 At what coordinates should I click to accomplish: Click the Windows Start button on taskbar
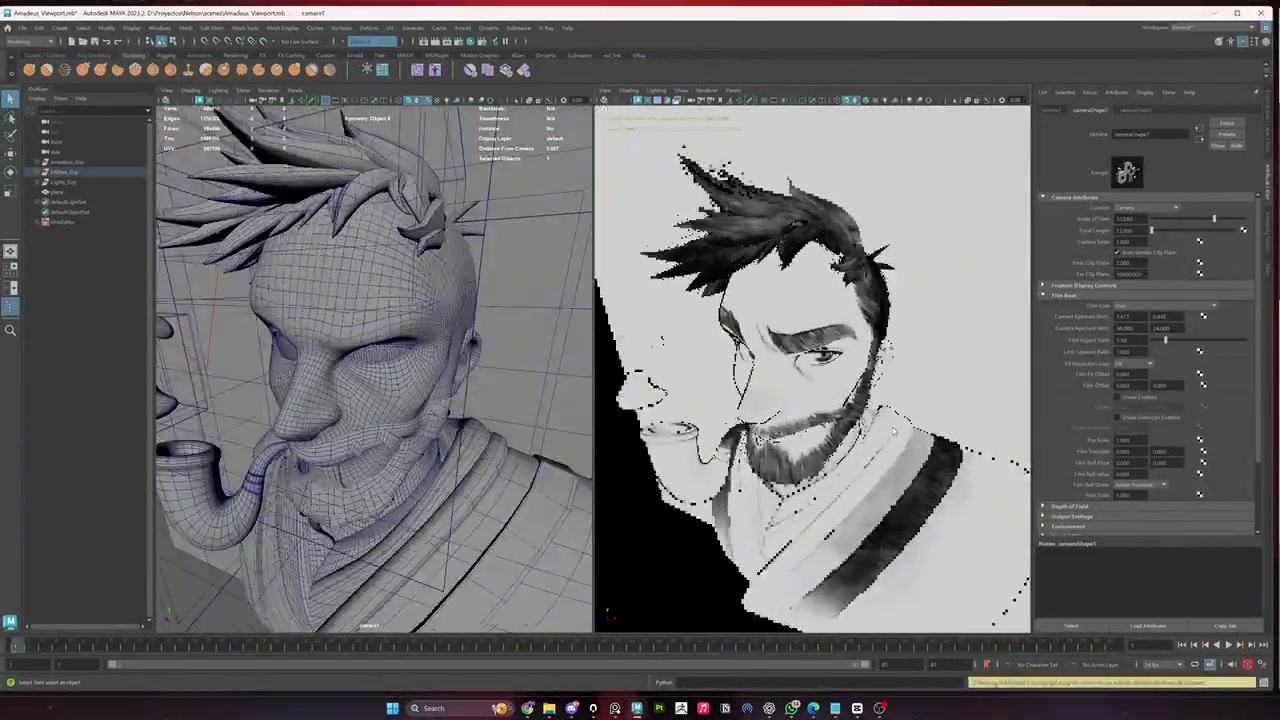pos(392,708)
